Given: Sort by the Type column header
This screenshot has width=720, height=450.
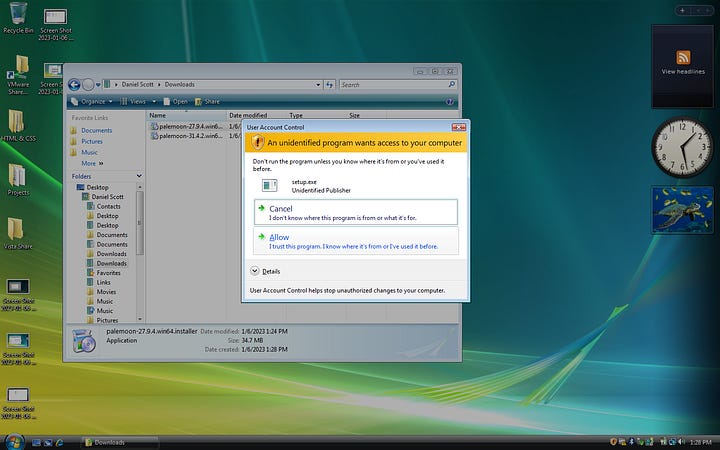Looking at the screenshot, I should coord(316,115).
